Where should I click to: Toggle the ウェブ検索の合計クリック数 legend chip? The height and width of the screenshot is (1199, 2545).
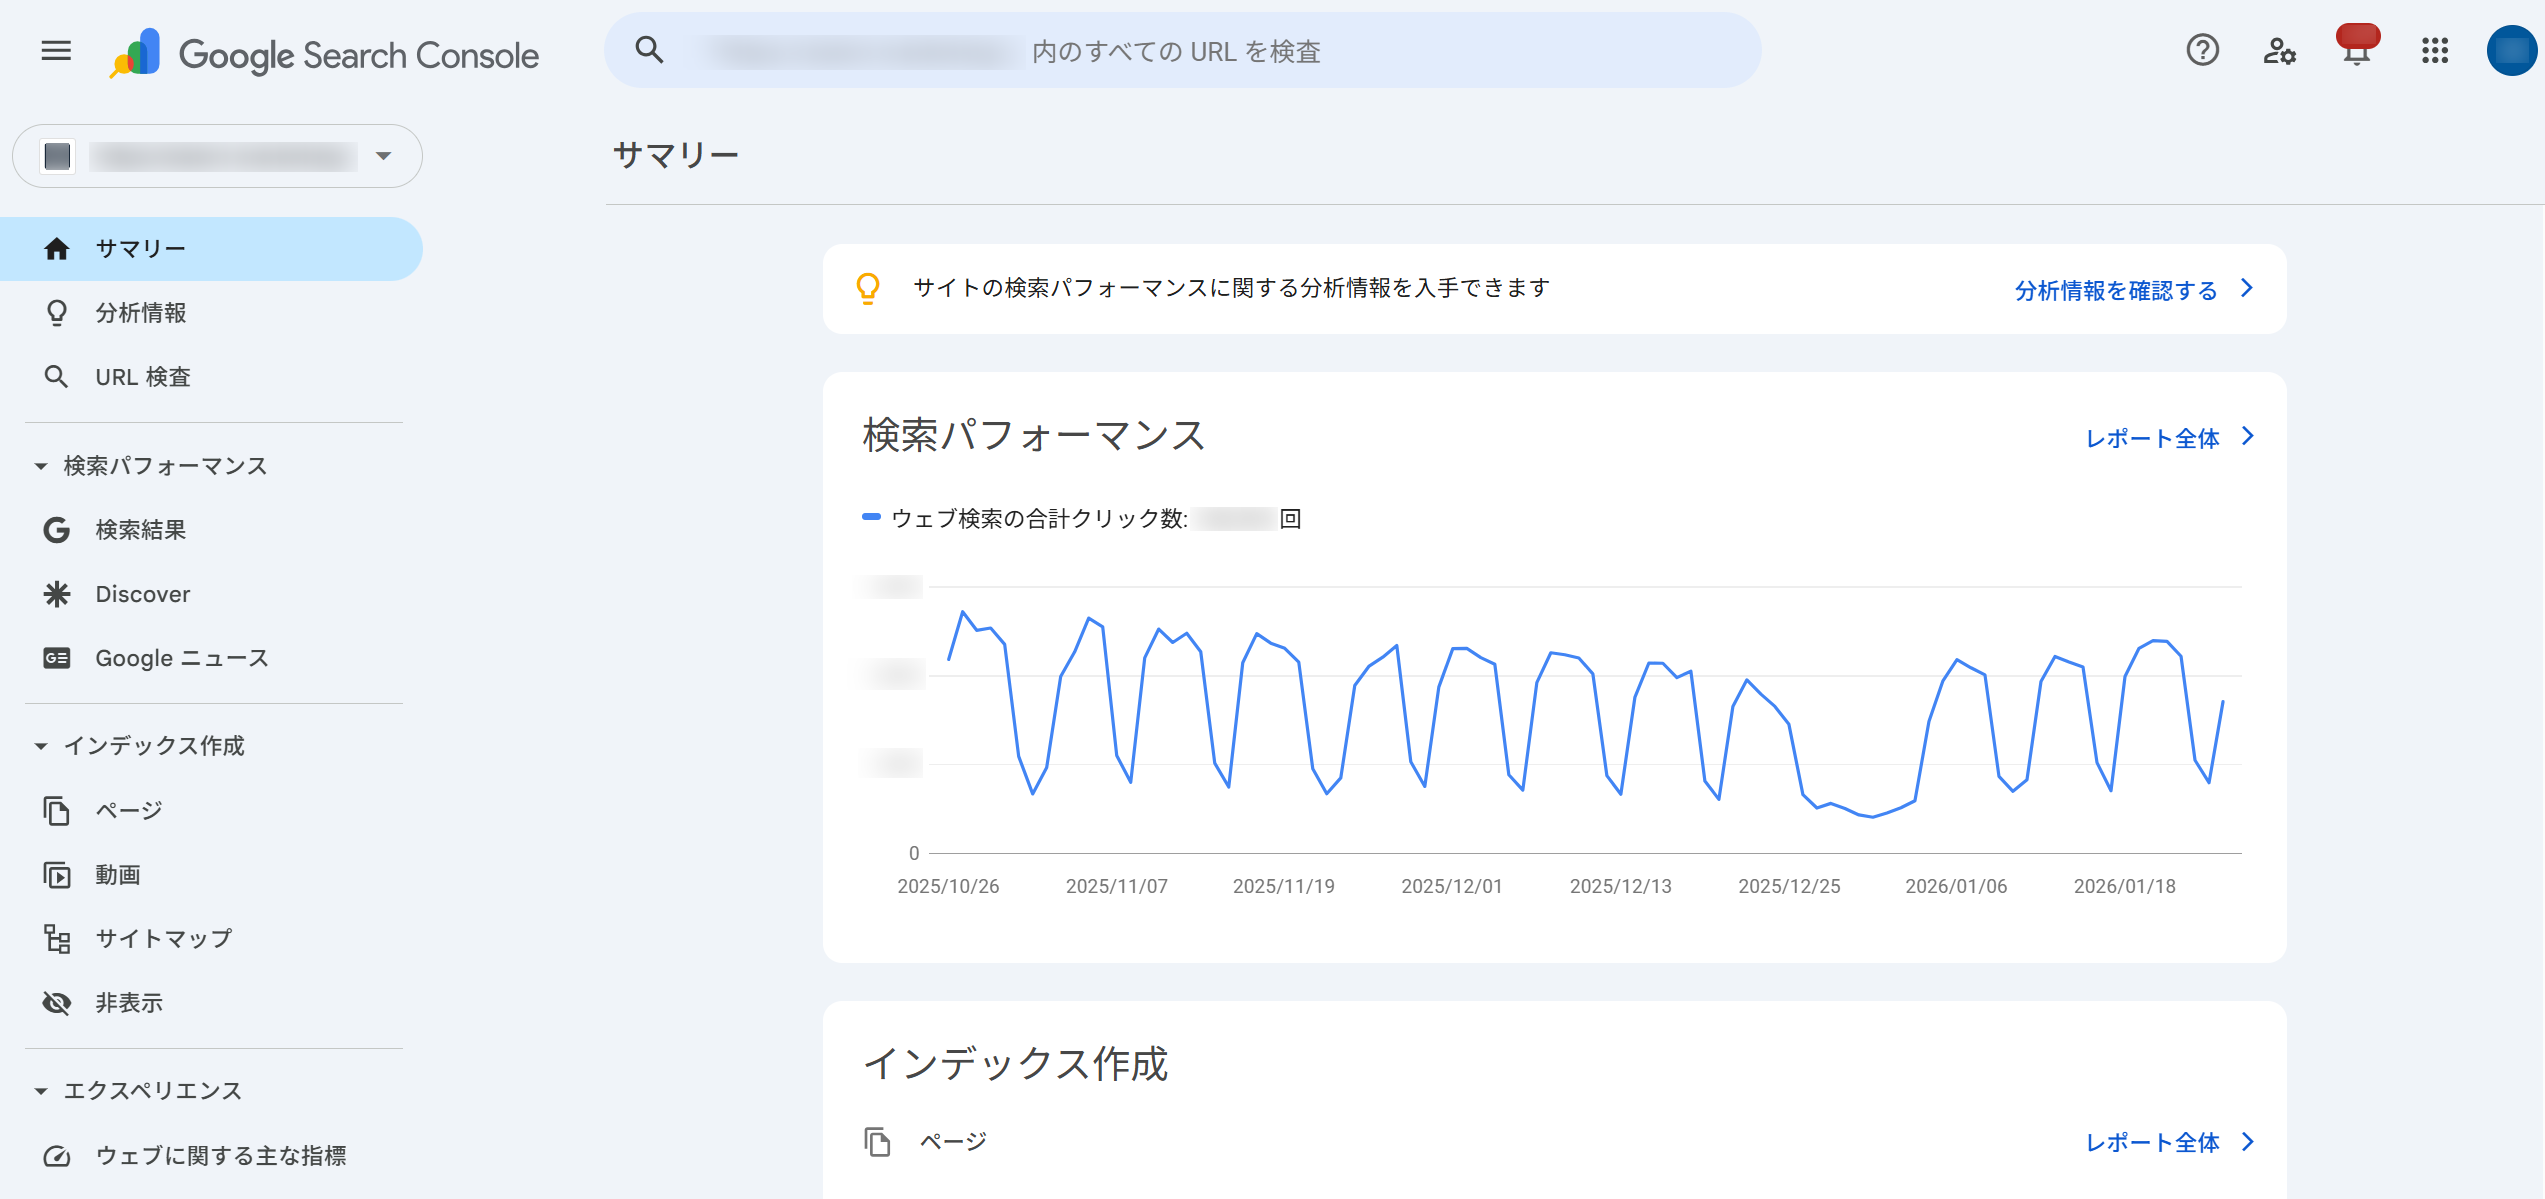pos(1082,519)
